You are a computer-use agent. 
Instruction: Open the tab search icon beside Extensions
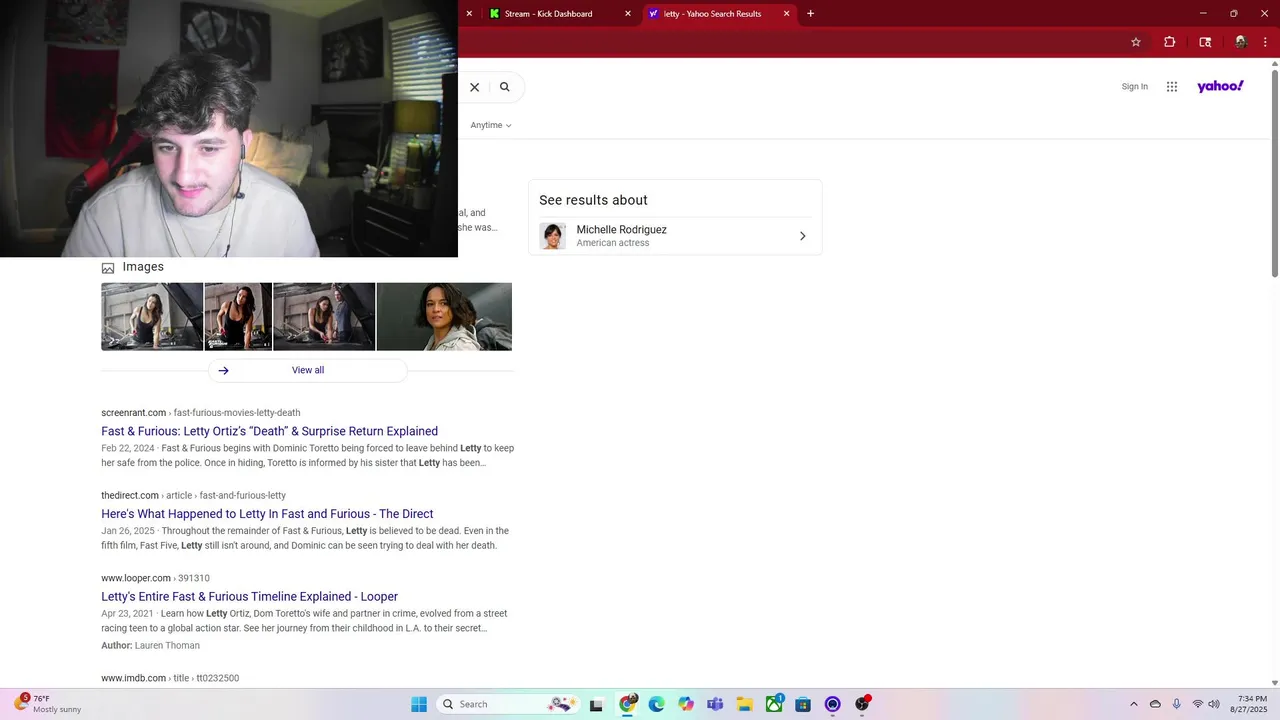(x=1205, y=42)
